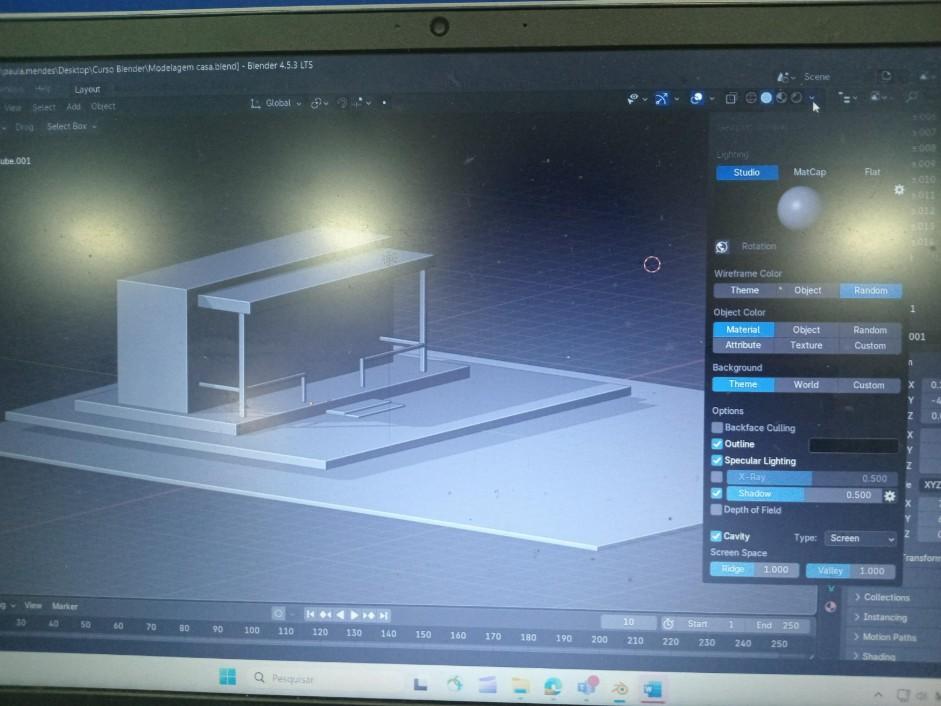Open Select Box tool dropdown
This screenshot has width=941, height=706.
coord(71,126)
